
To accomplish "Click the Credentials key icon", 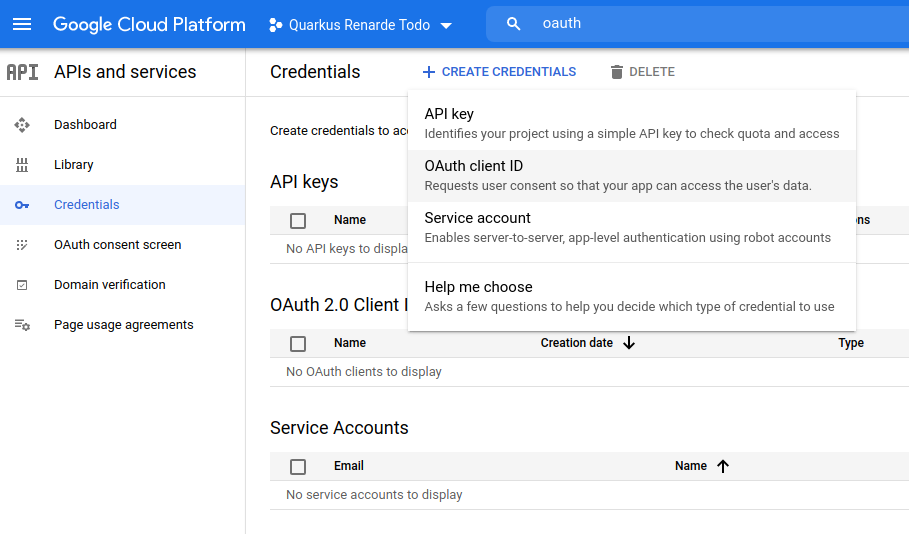I will coord(22,205).
